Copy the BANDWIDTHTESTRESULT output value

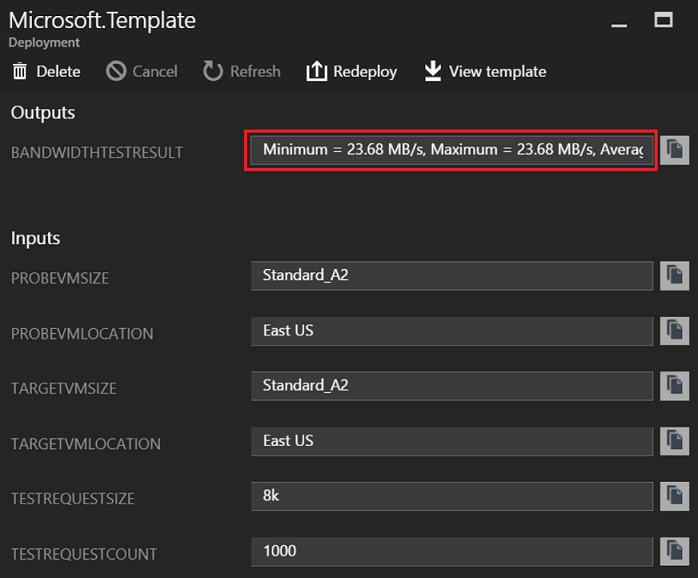674,151
